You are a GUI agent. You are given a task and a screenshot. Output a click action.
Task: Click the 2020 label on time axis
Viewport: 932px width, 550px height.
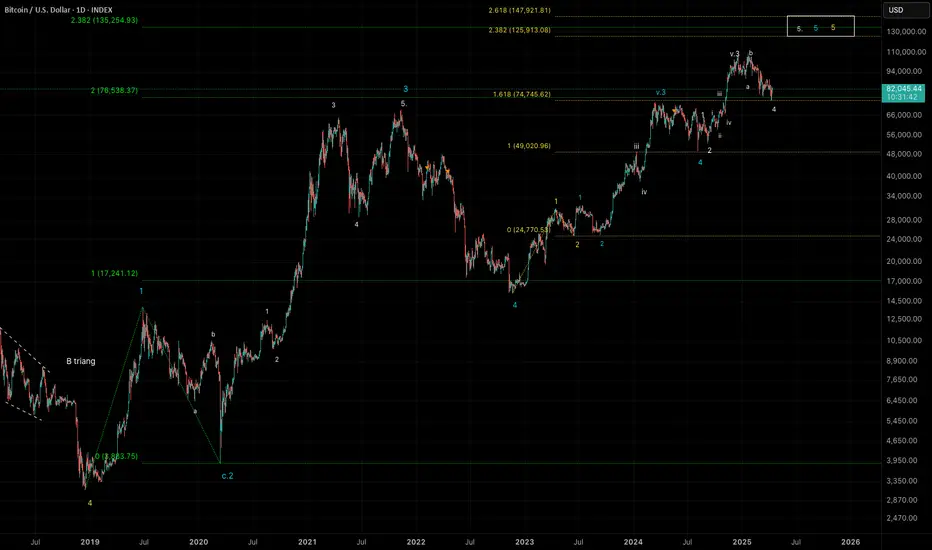(x=199, y=542)
